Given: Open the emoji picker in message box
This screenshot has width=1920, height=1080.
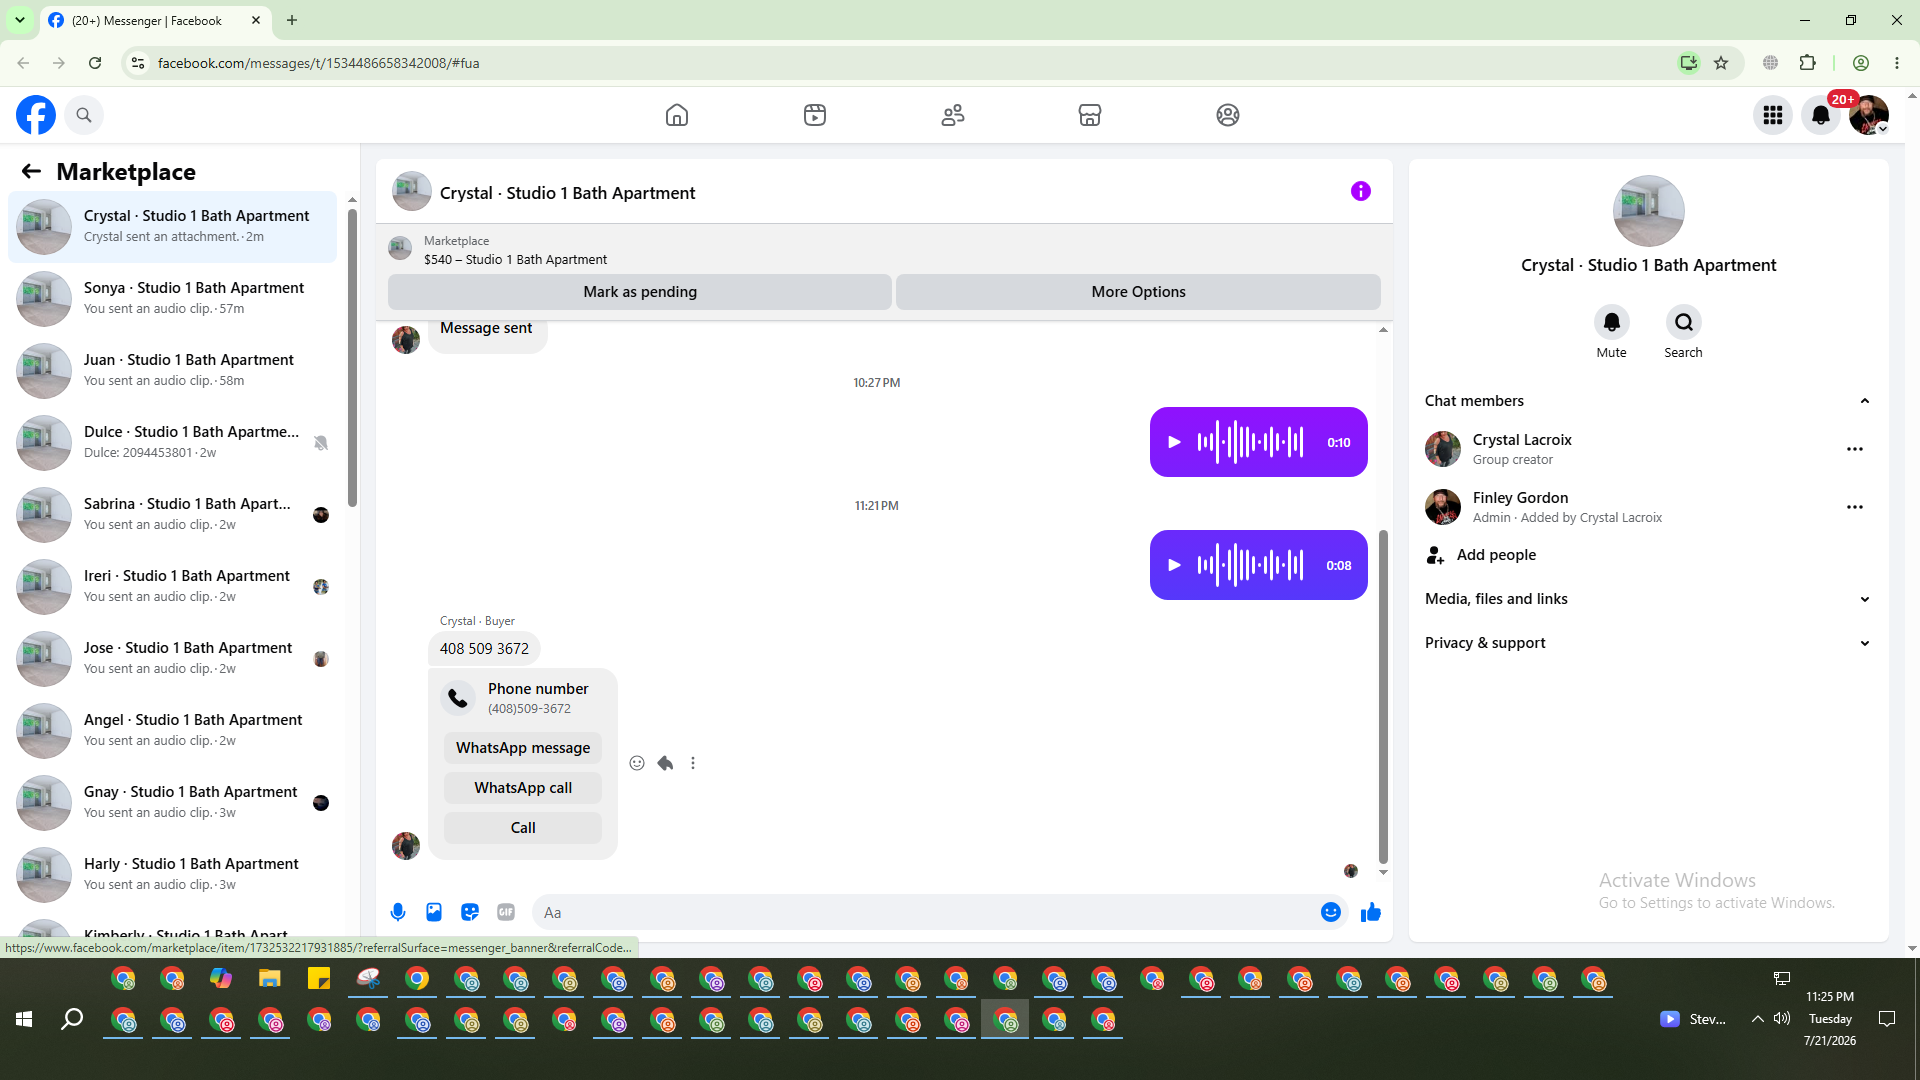Looking at the screenshot, I should (1331, 912).
